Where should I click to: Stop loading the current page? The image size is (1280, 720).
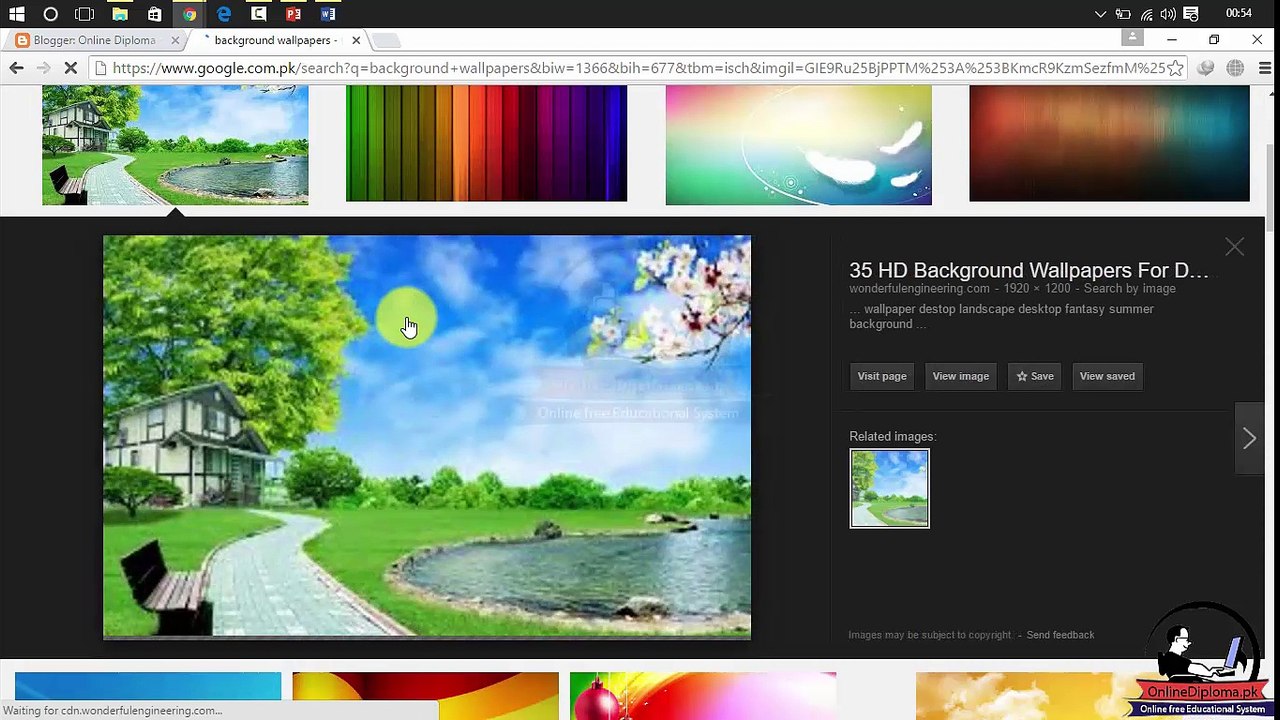pos(71,68)
